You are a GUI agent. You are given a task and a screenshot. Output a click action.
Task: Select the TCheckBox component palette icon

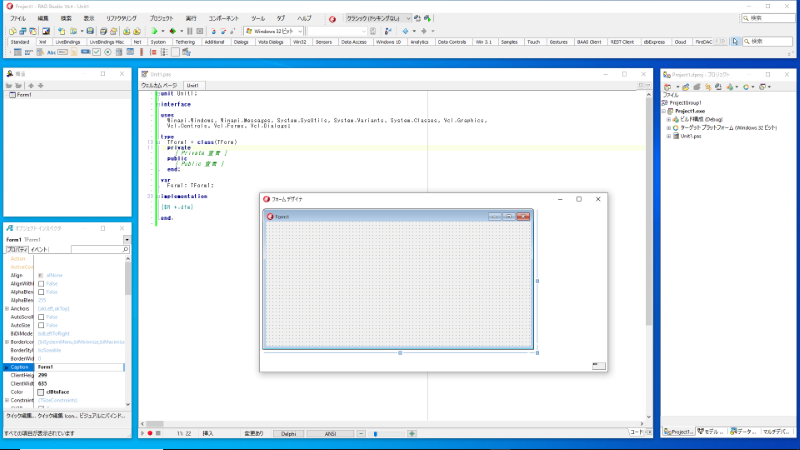(x=96, y=52)
